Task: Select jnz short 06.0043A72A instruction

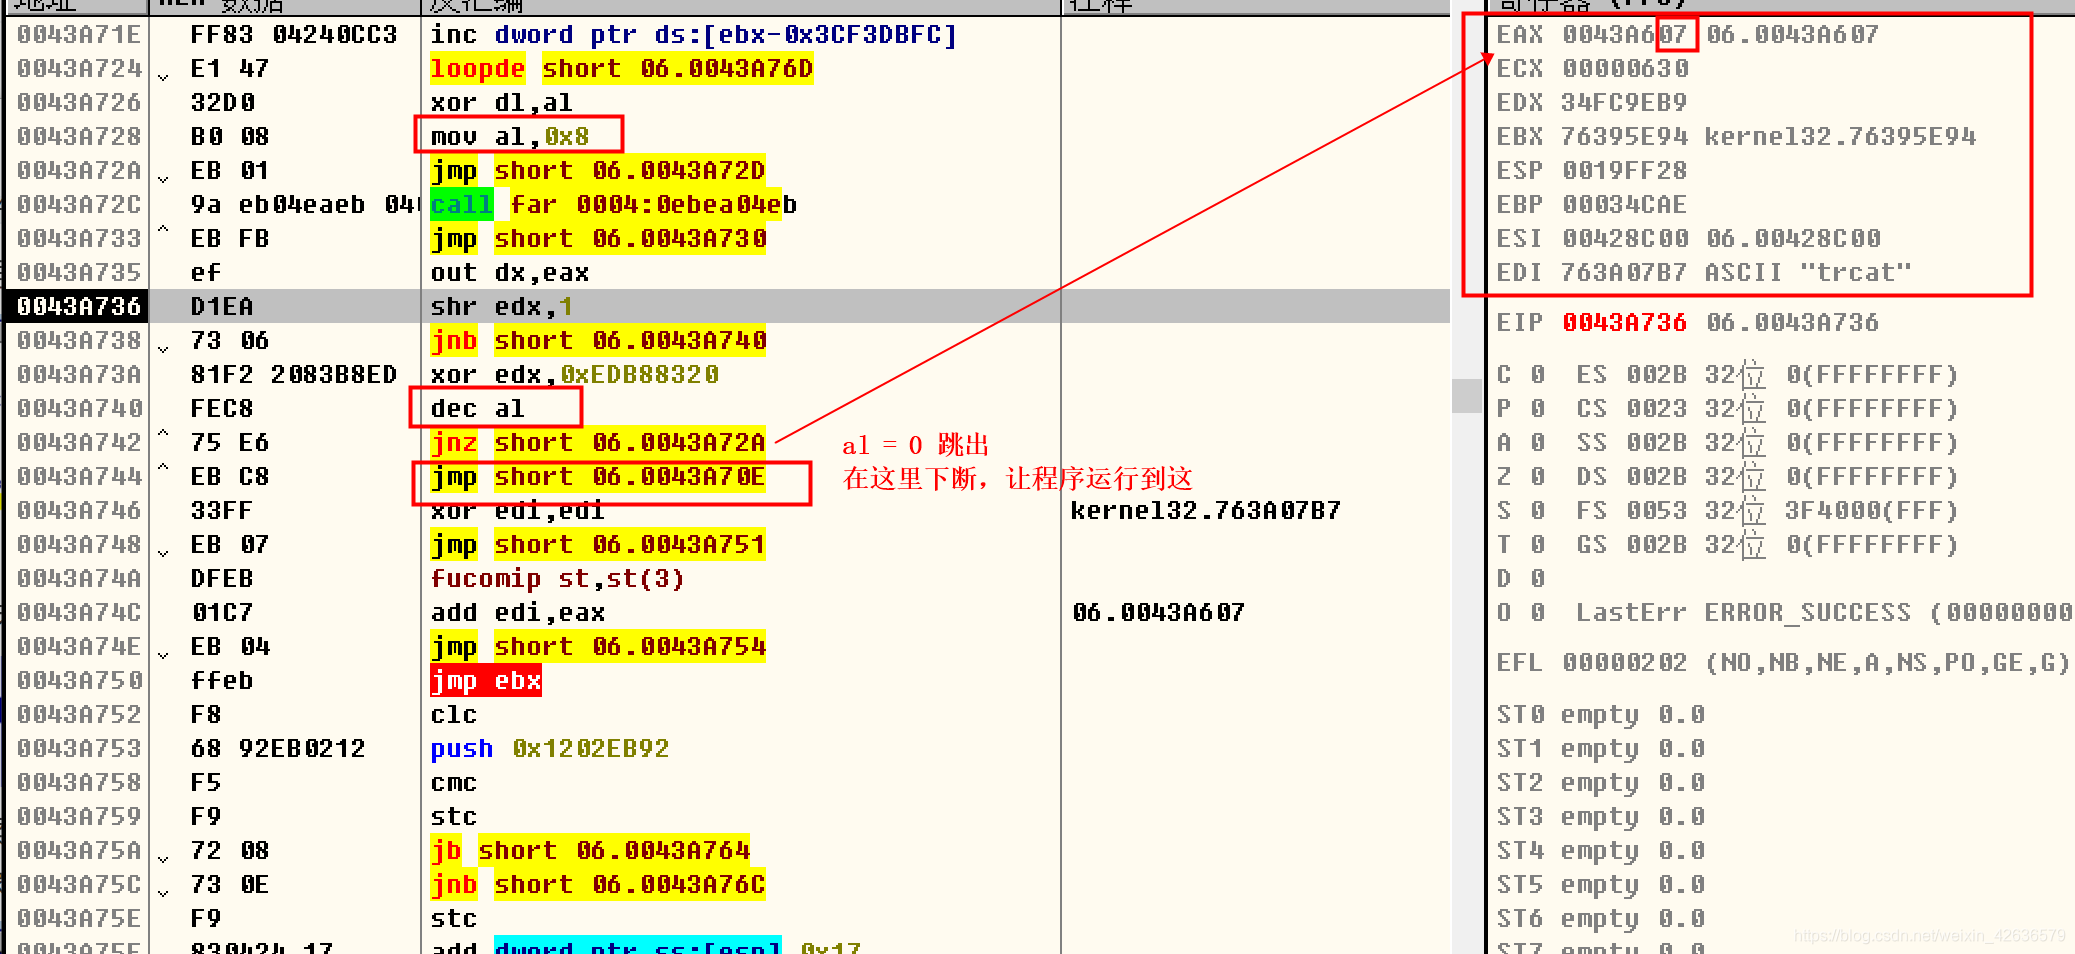Action: [597, 443]
